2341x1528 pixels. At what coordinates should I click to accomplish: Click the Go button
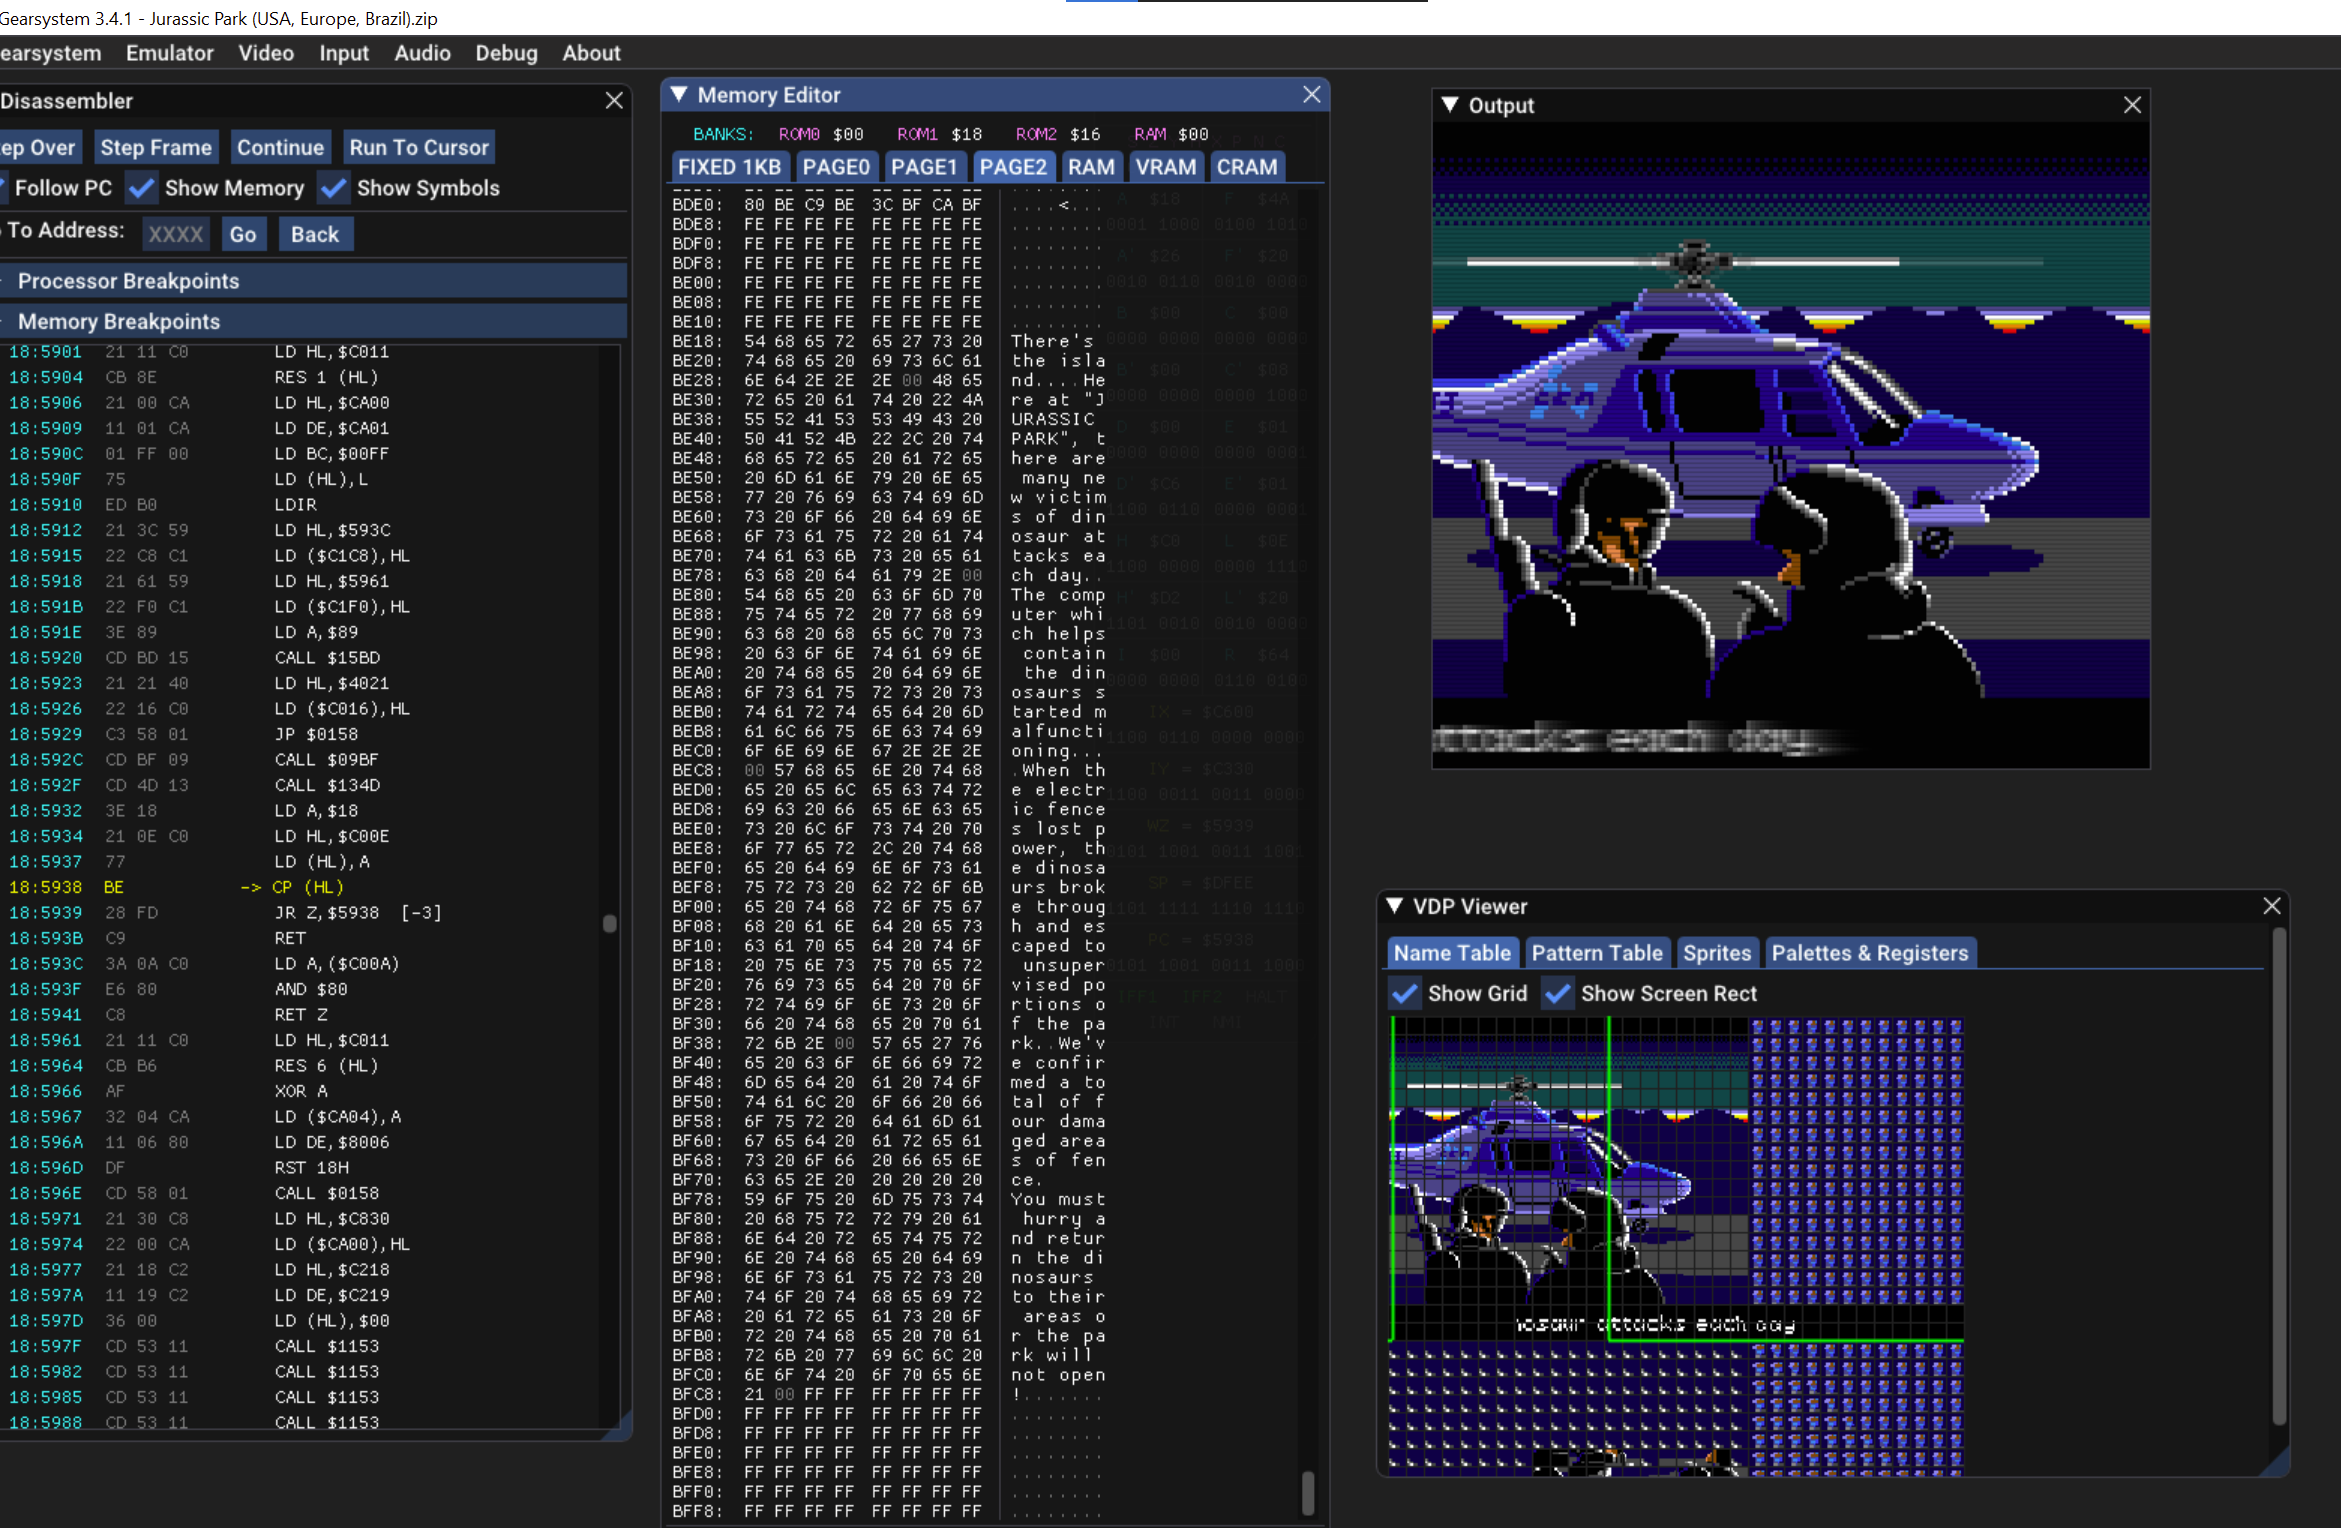243,234
